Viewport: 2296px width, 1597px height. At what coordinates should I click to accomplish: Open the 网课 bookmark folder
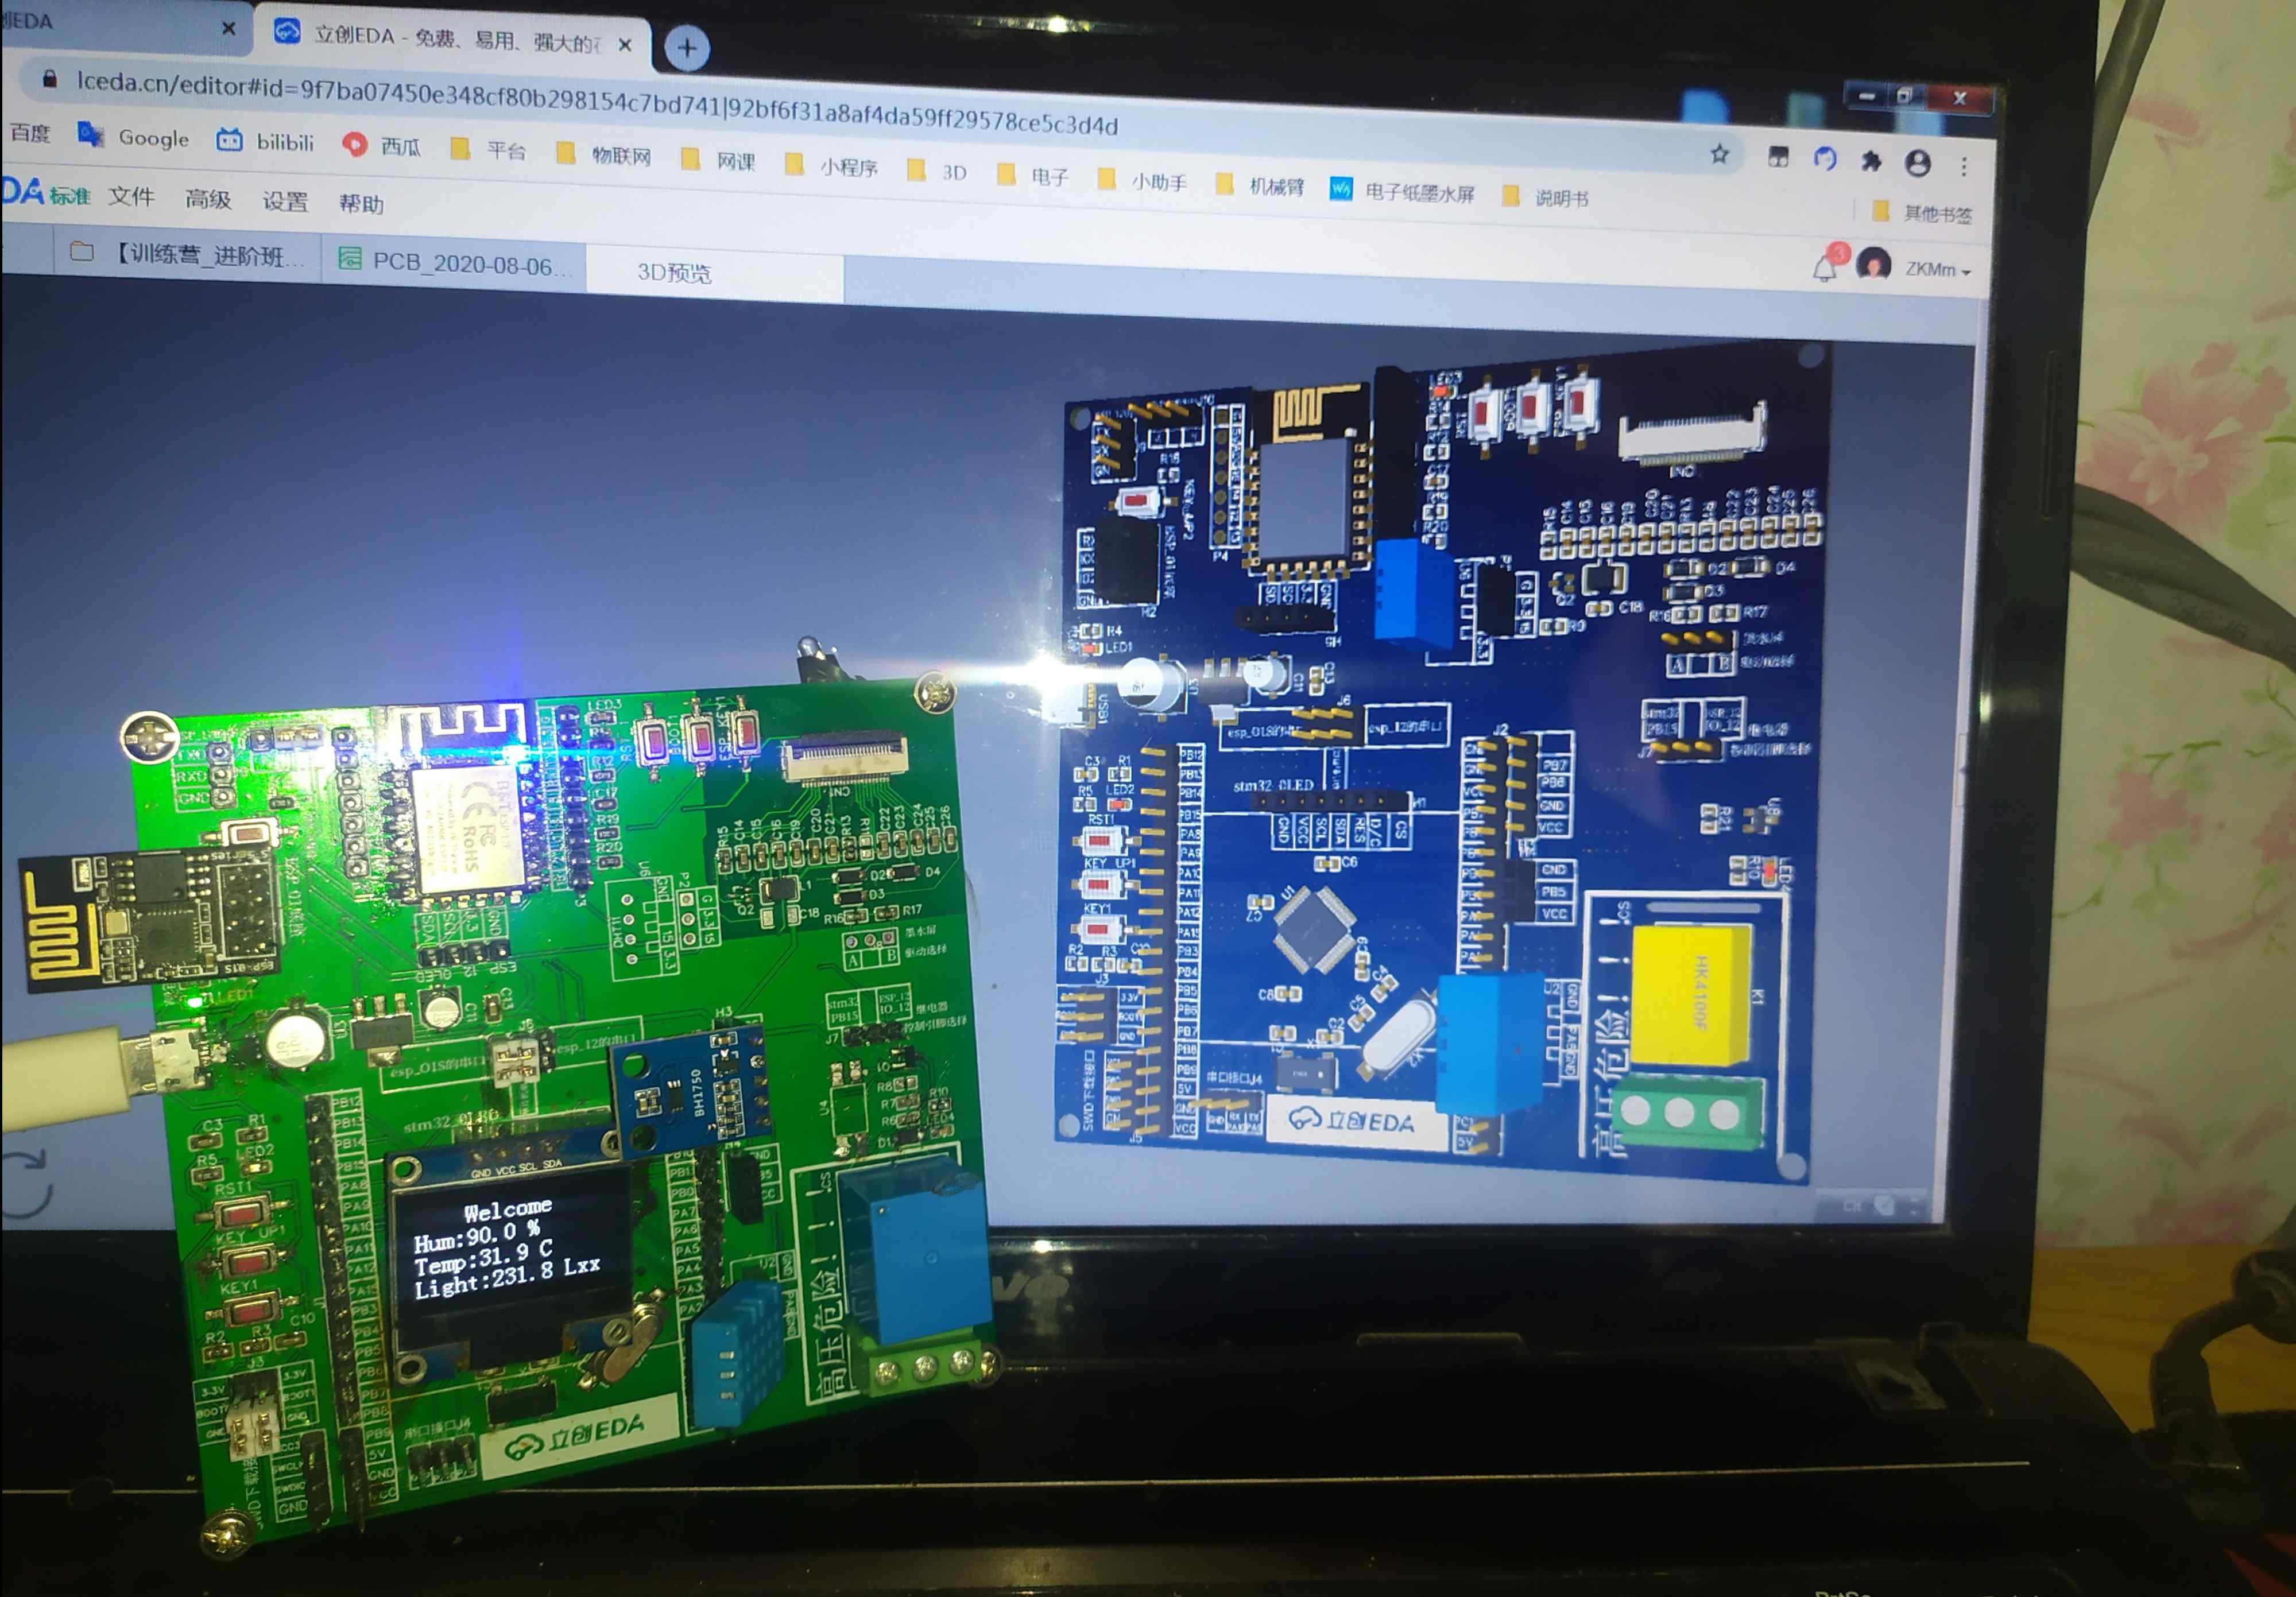pyautogui.click(x=718, y=160)
